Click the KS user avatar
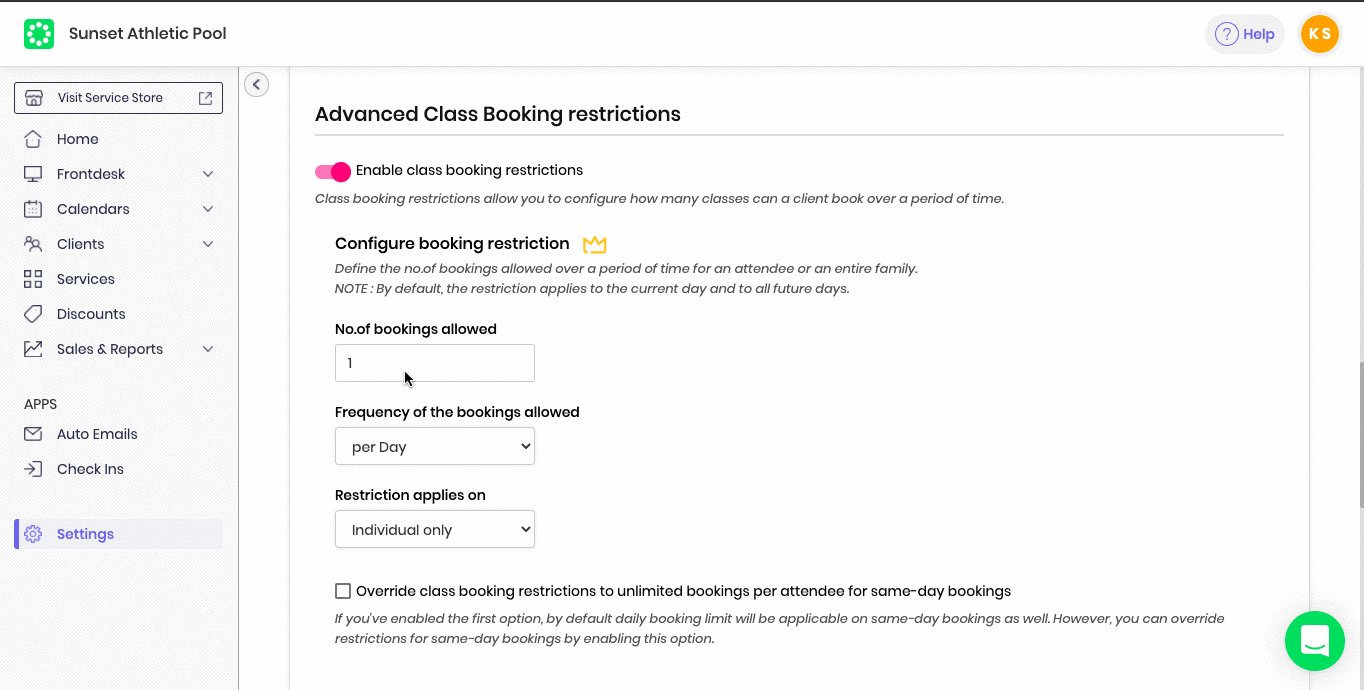The height and width of the screenshot is (690, 1364). [x=1319, y=34]
